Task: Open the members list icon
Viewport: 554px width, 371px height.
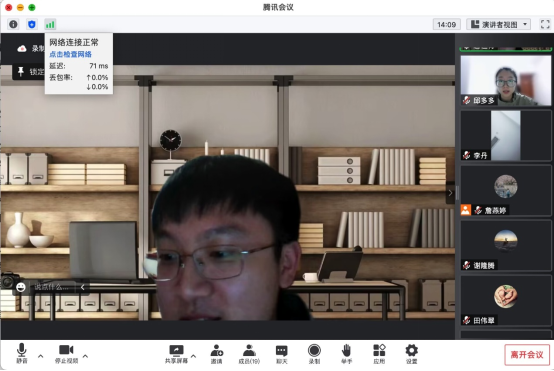Action: [x=249, y=354]
